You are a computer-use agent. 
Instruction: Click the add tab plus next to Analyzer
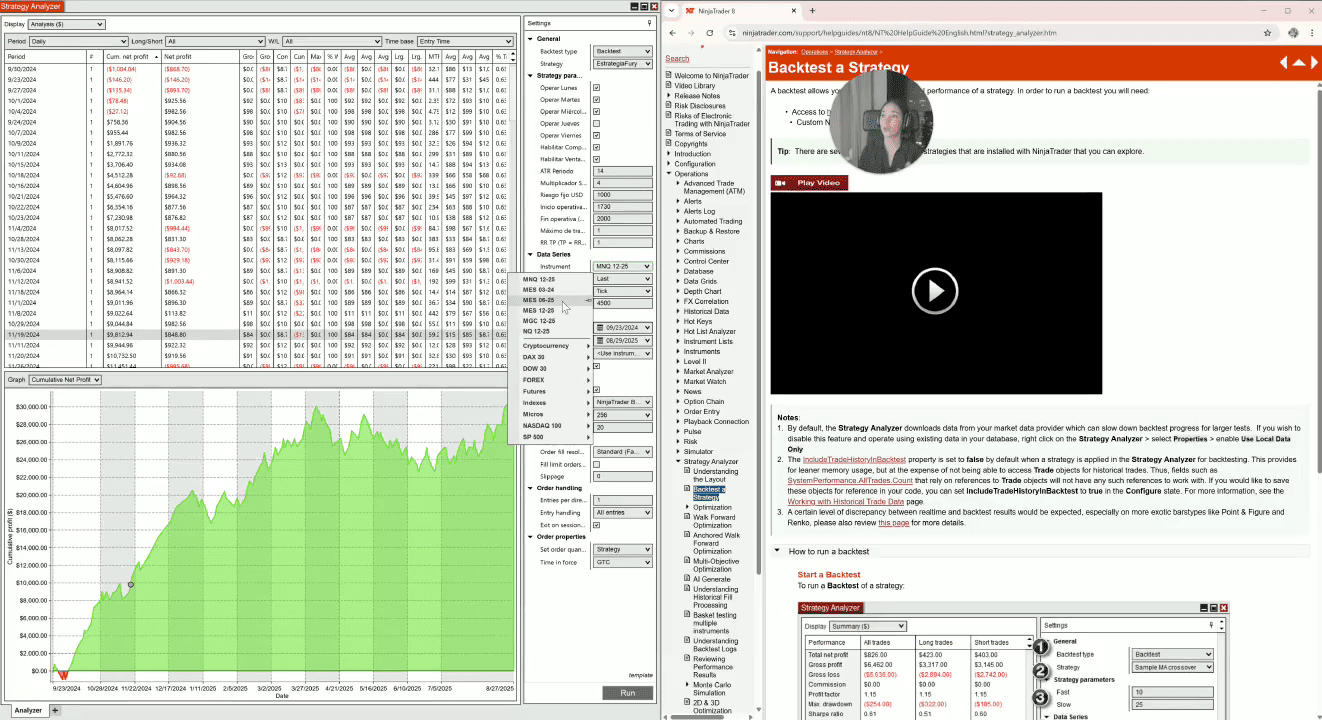click(x=55, y=710)
